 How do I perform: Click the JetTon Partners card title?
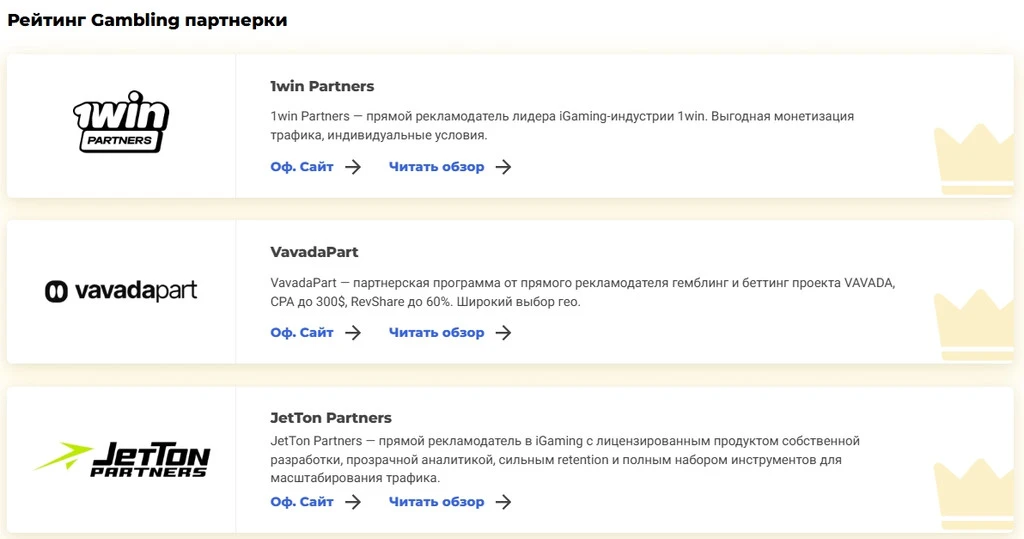pos(331,418)
